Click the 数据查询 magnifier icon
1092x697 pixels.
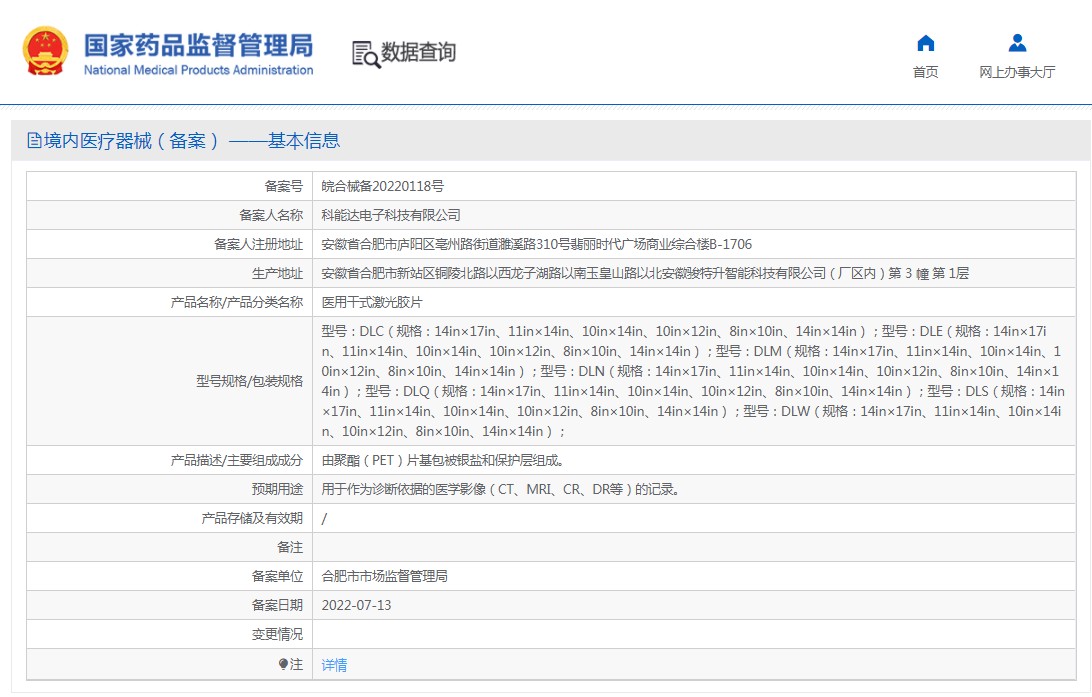coord(365,54)
